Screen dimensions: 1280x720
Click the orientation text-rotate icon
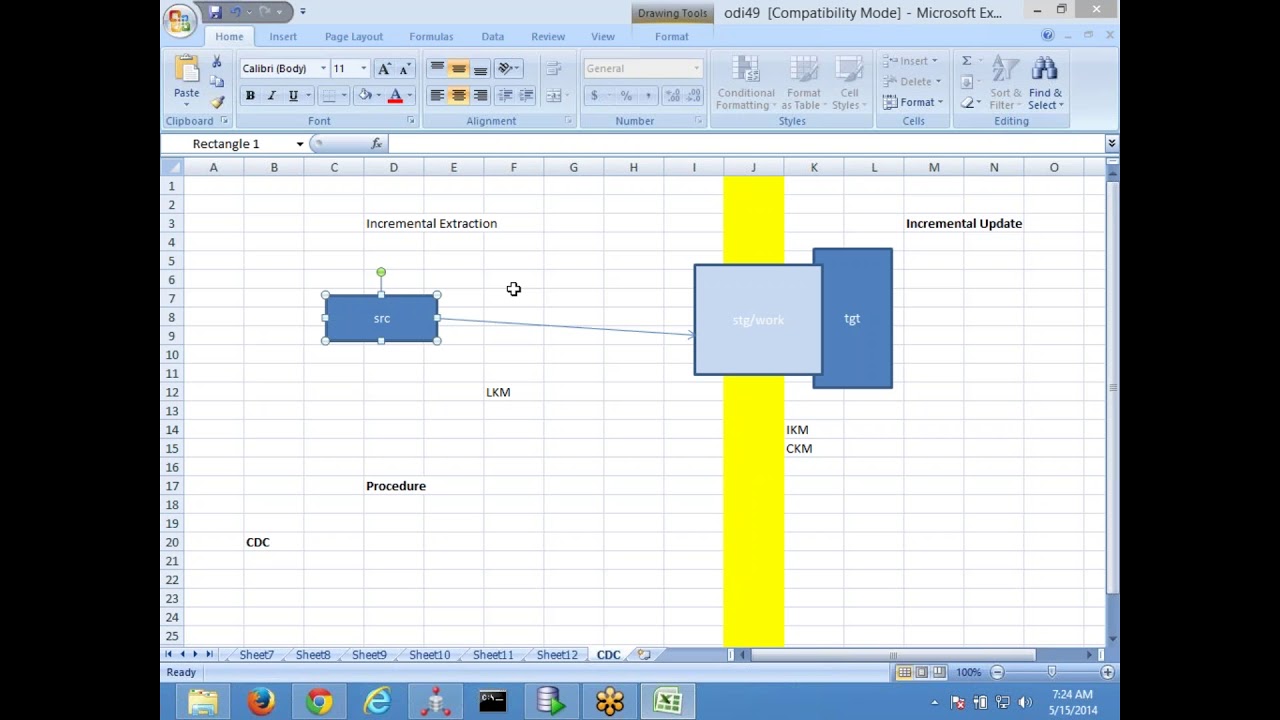[505, 68]
